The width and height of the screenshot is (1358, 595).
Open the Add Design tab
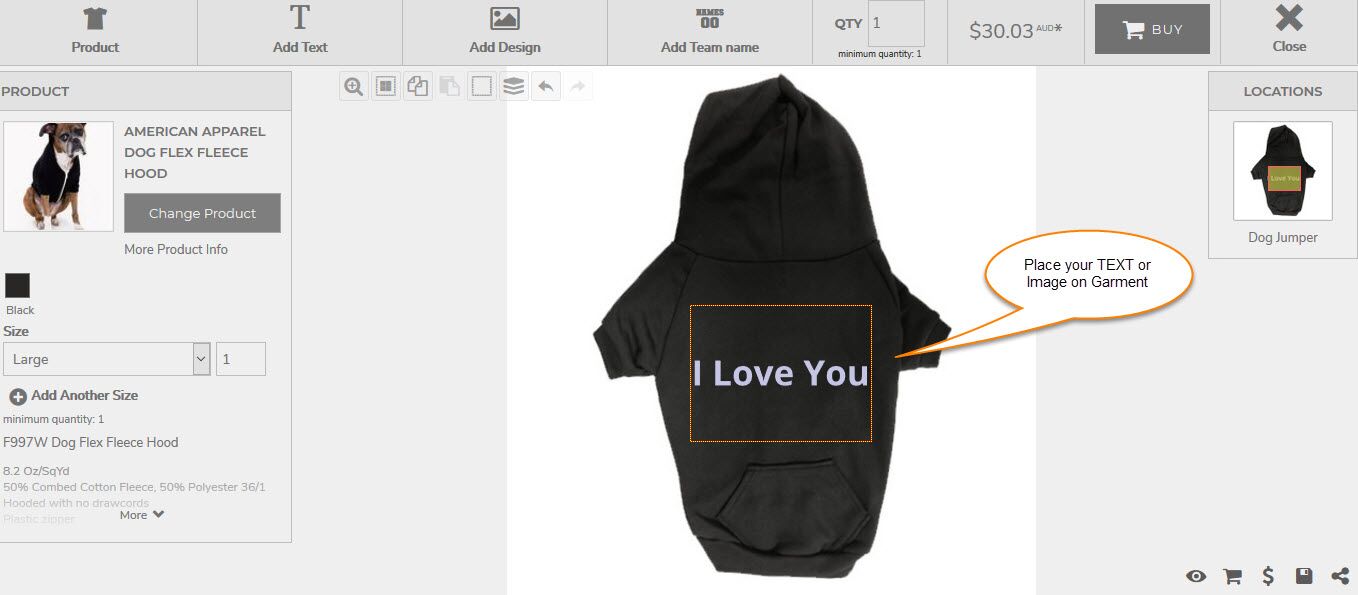click(x=504, y=32)
